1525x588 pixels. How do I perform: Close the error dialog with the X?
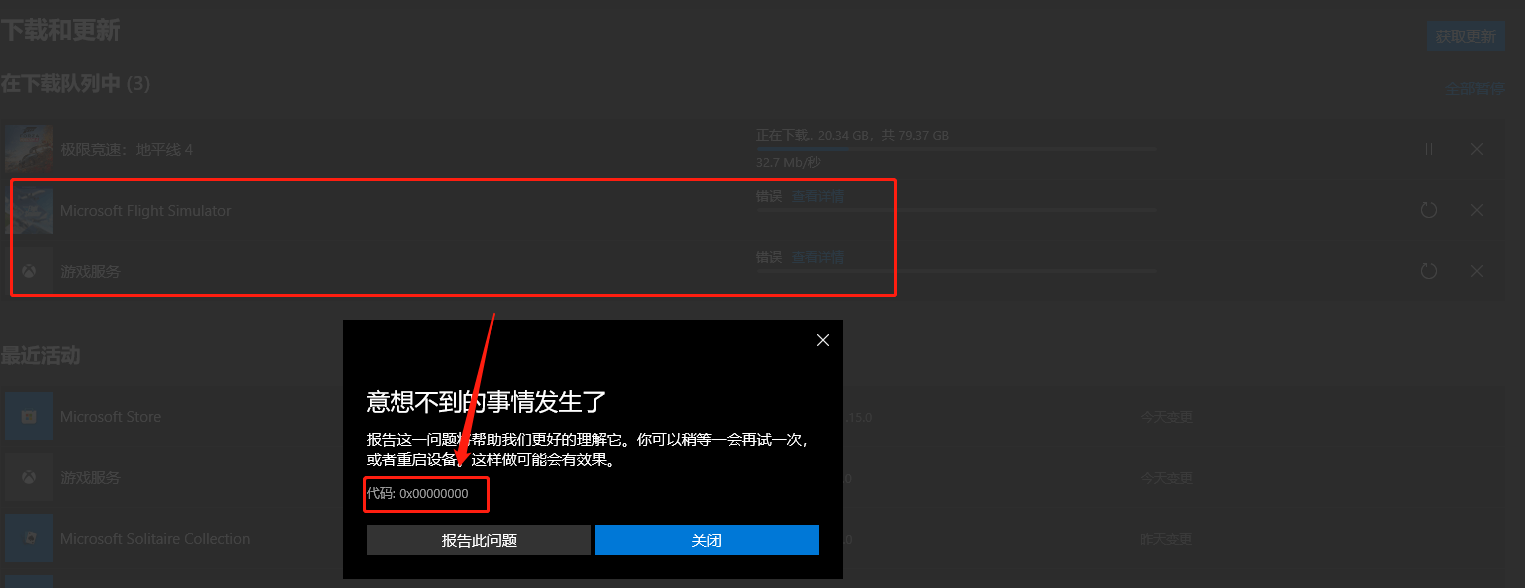point(823,340)
